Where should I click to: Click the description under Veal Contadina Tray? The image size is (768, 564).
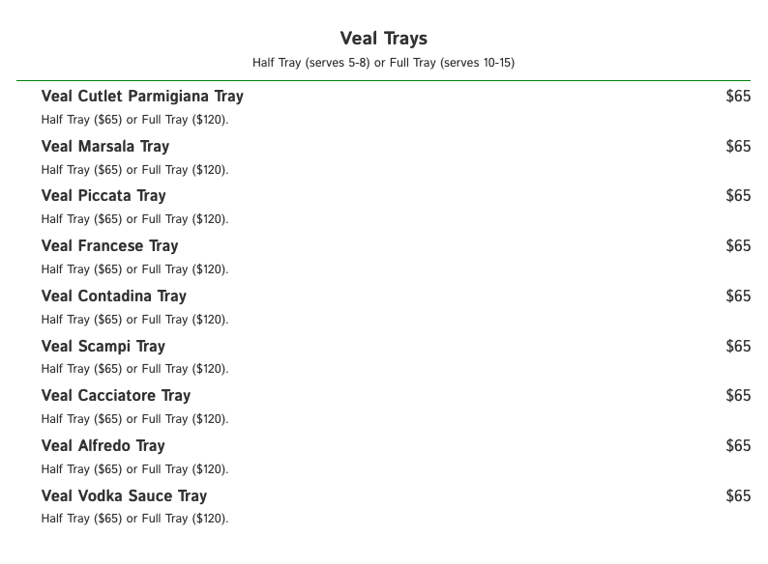click(x=135, y=320)
